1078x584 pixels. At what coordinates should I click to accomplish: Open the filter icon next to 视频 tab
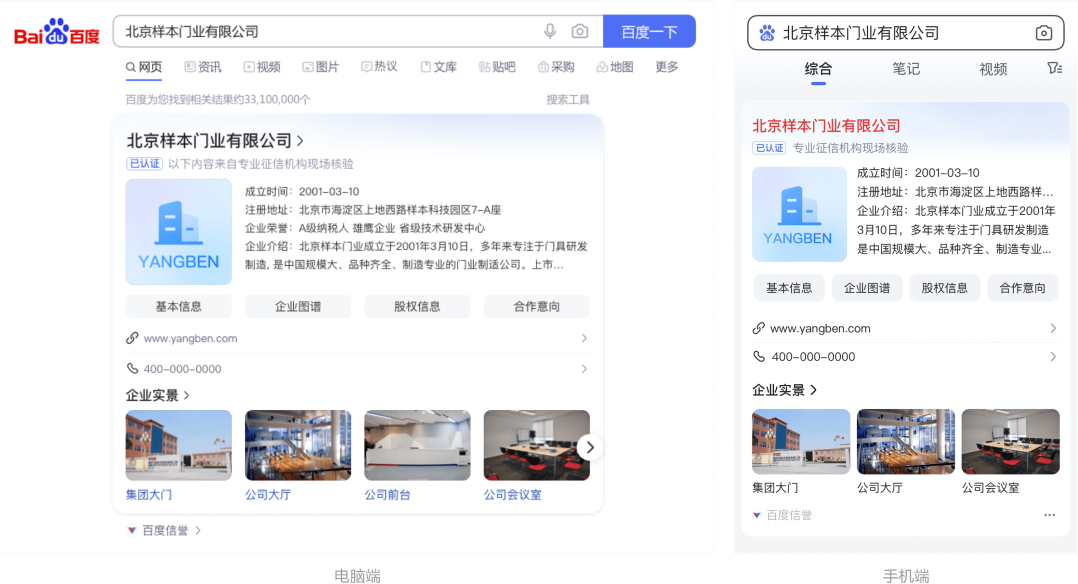pos(1055,68)
